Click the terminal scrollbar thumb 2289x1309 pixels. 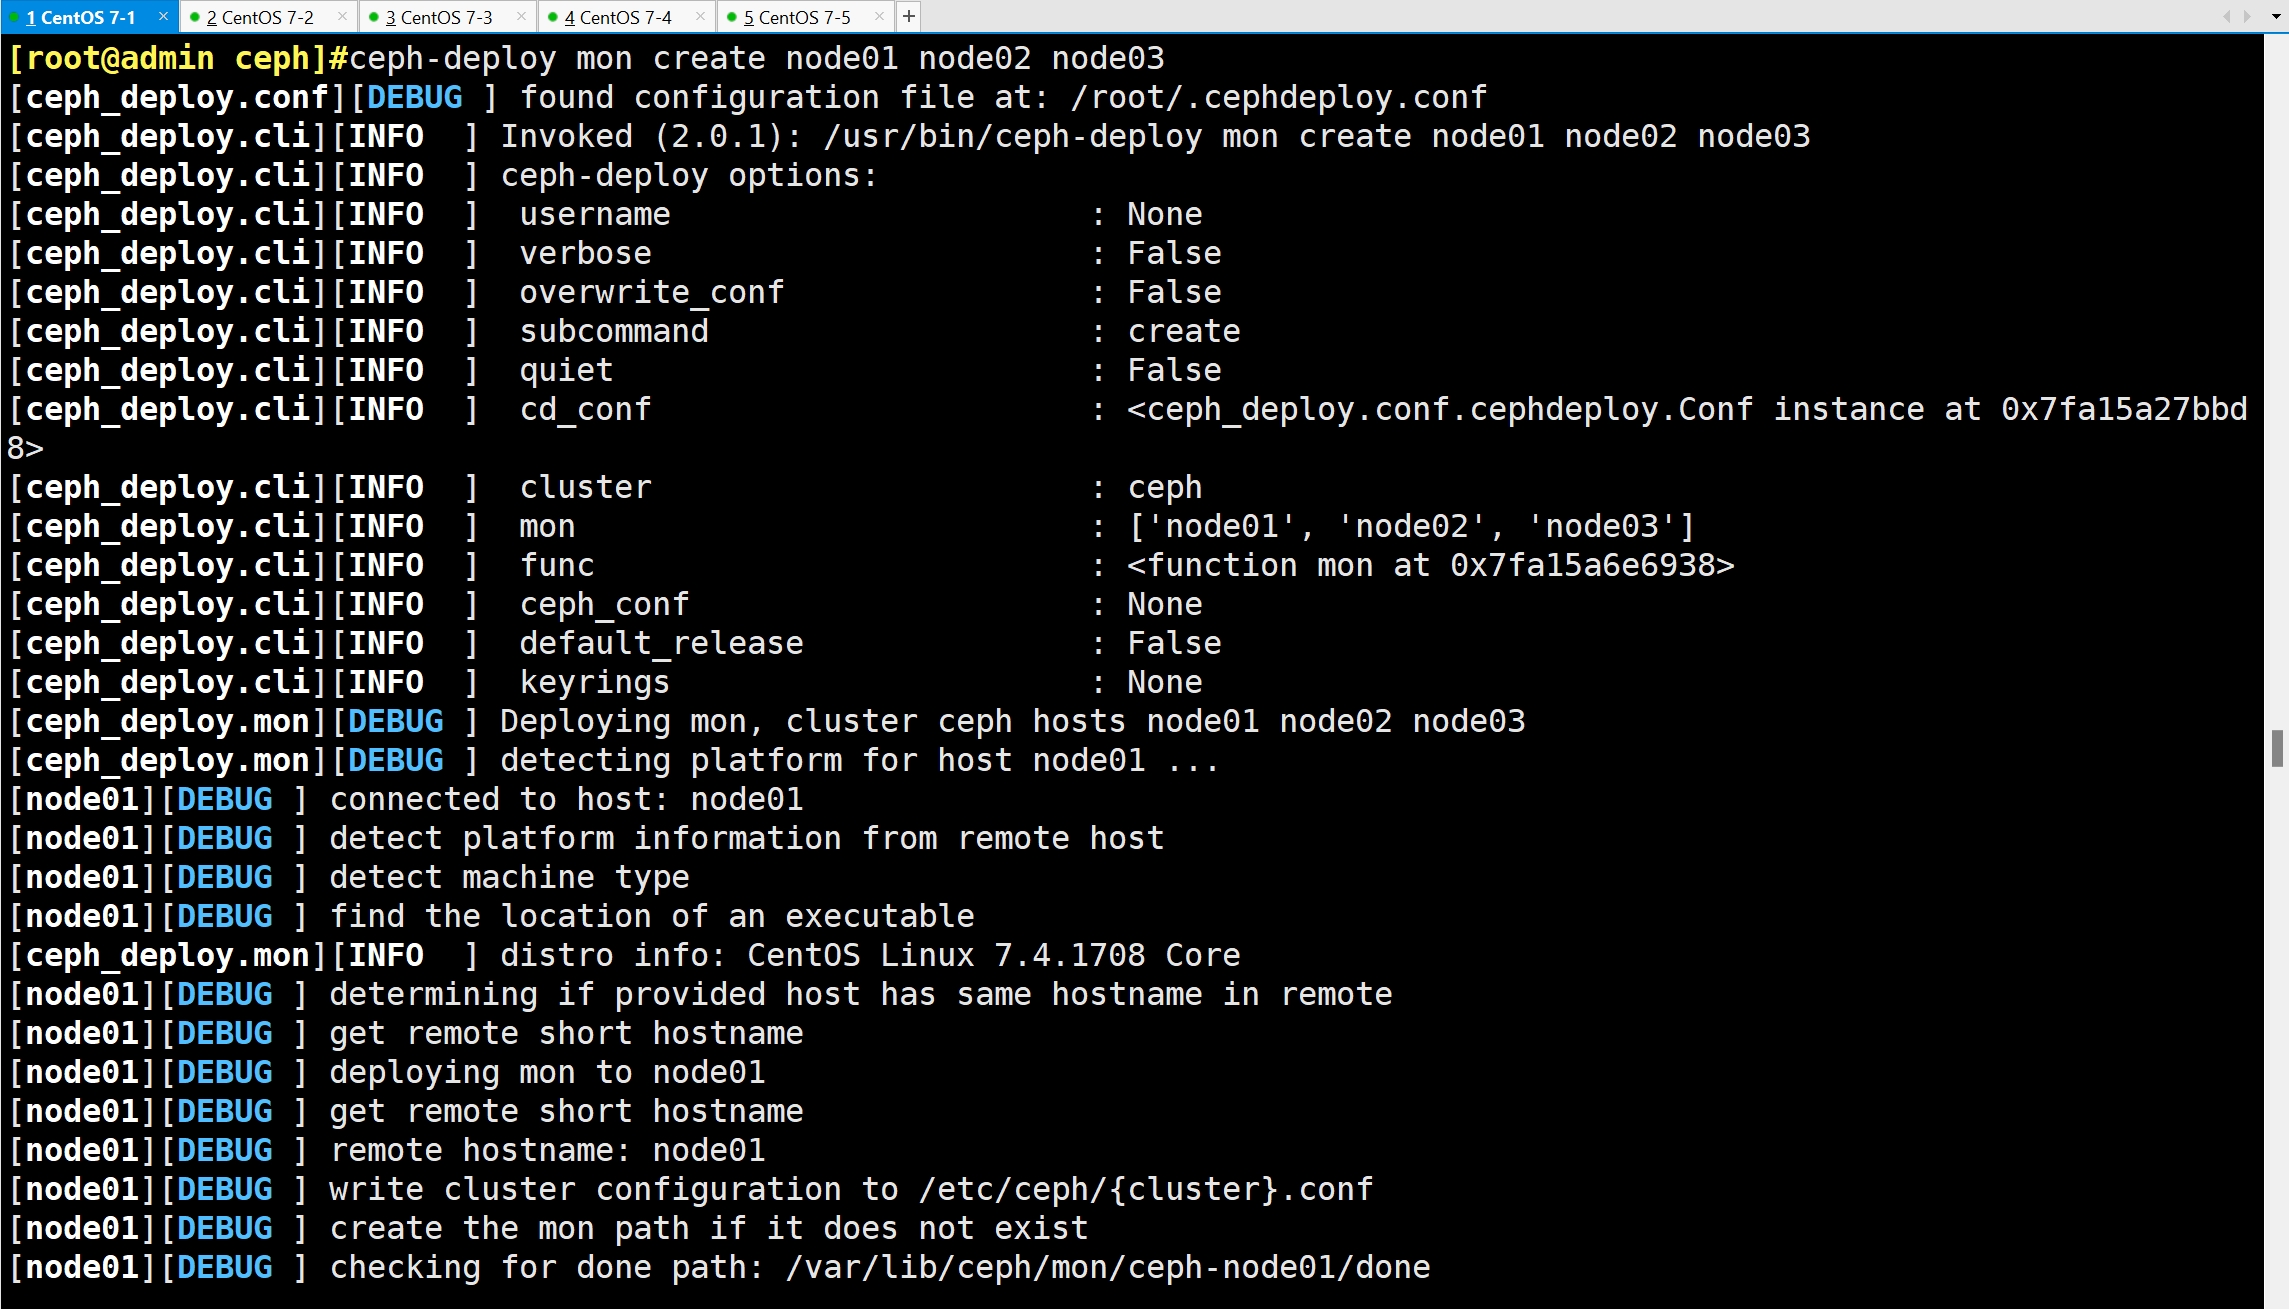pos(2277,747)
